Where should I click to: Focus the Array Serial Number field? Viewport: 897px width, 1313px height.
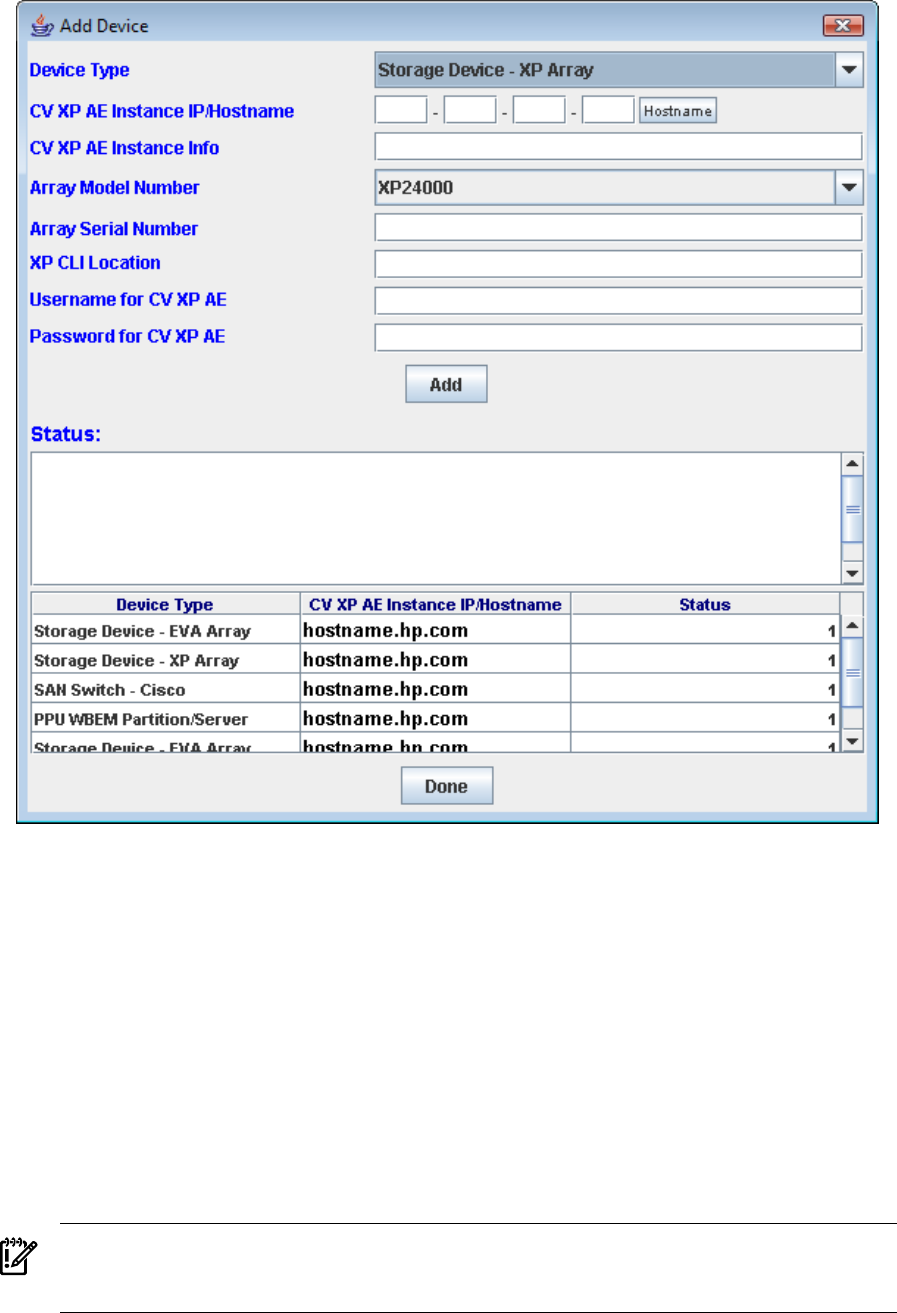(618, 227)
